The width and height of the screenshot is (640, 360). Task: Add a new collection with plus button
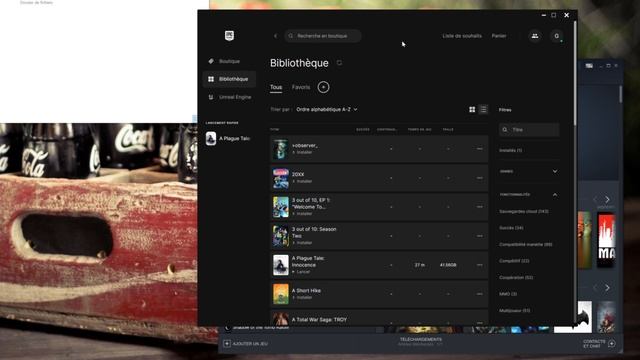[x=323, y=87]
